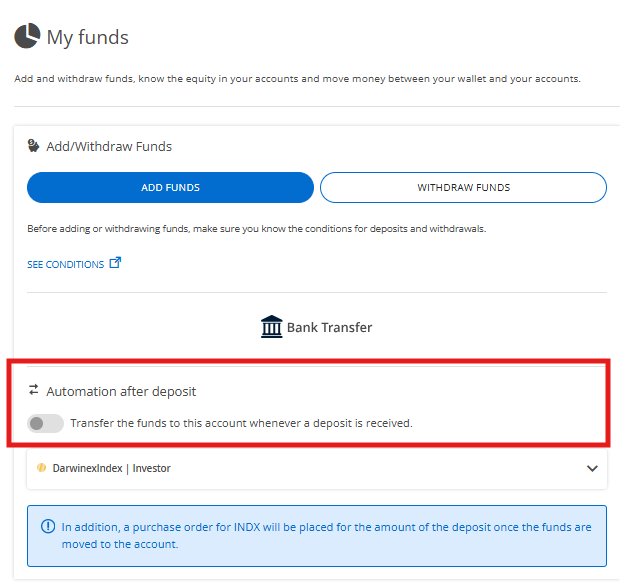
Task: Click the piggy bank icon beside Add/Withdraw Funds
Action: pyautogui.click(x=33, y=145)
